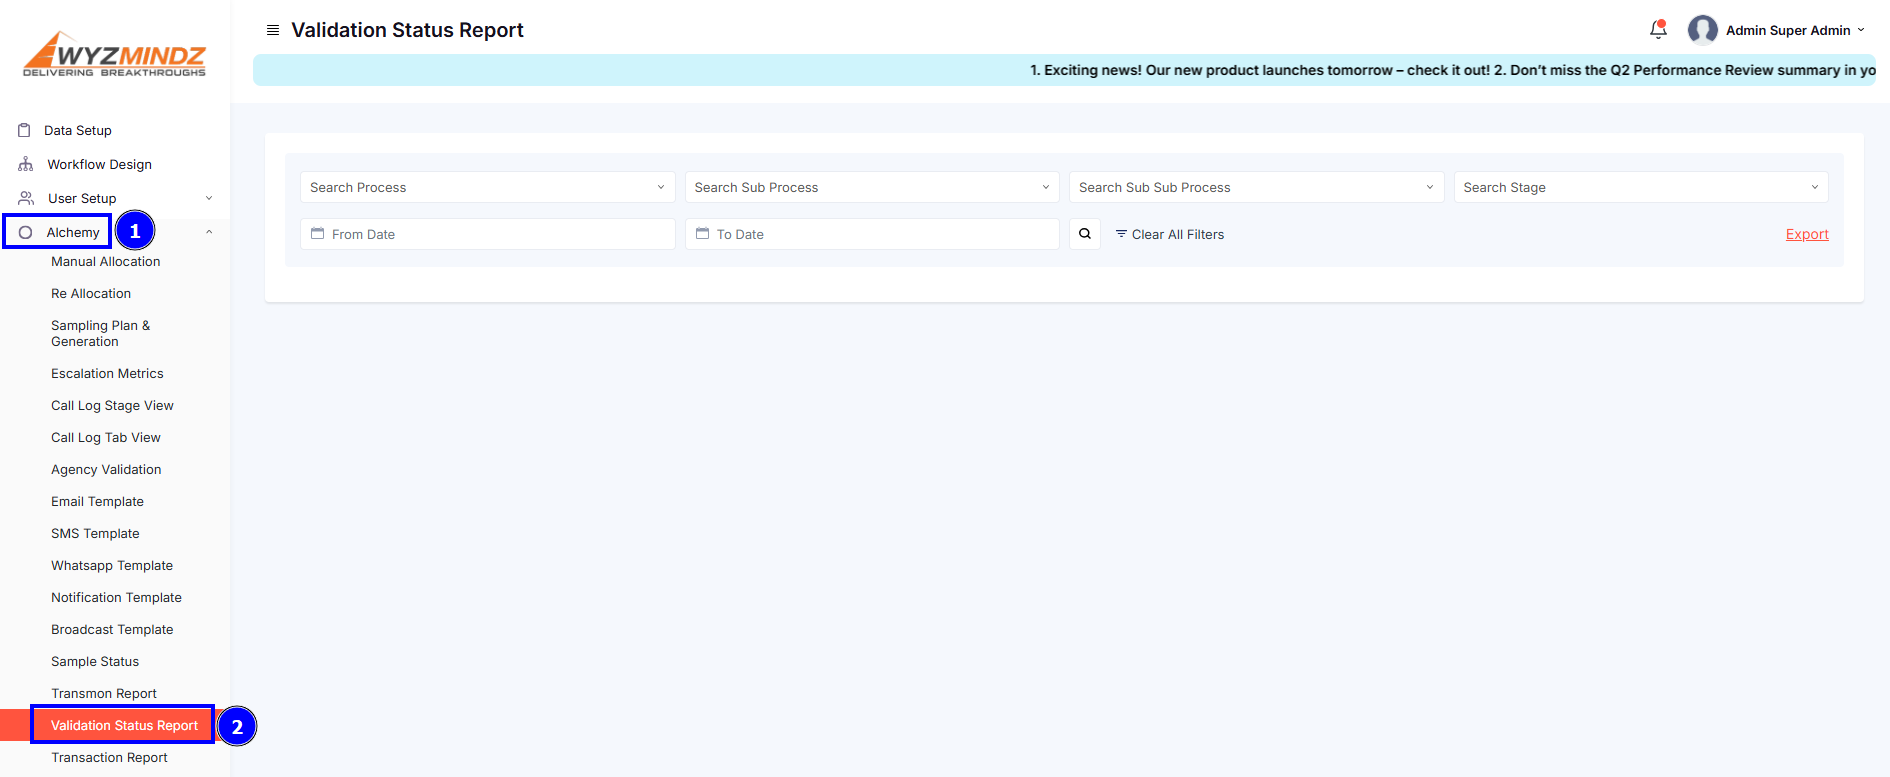Click the scrolling announcement banner

click(x=1065, y=70)
